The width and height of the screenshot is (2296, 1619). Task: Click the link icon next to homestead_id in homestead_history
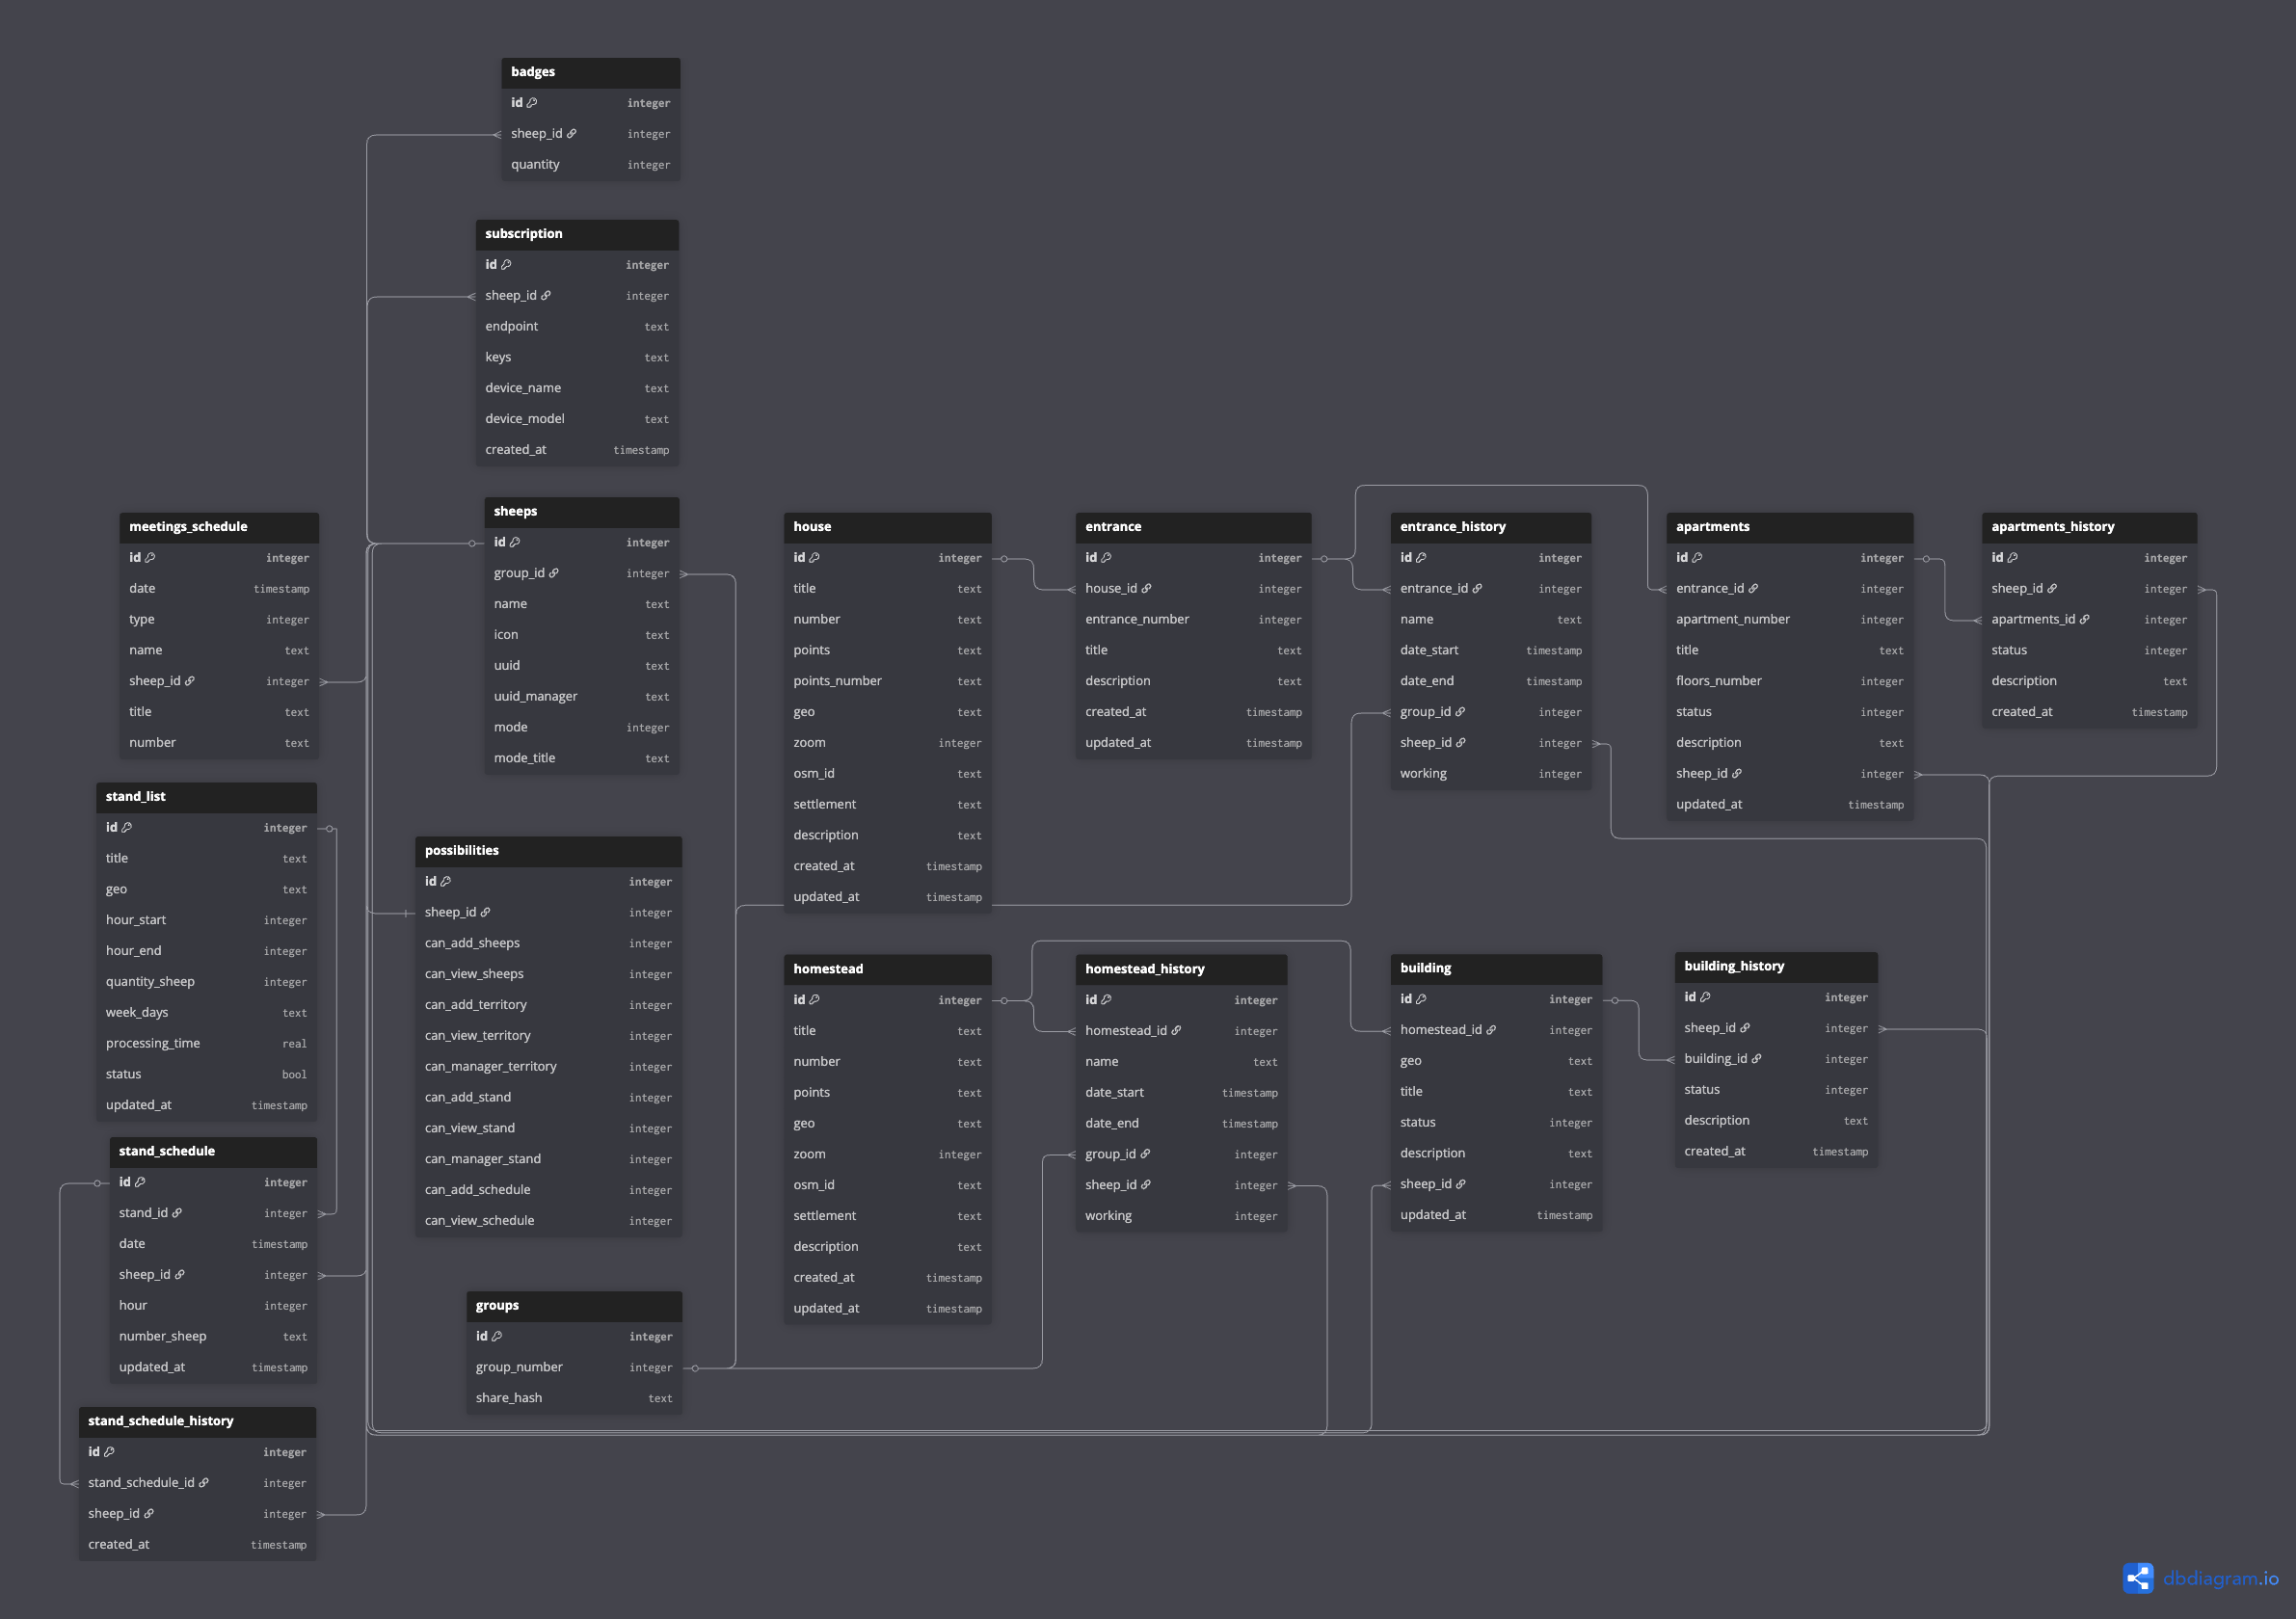coord(1176,1031)
